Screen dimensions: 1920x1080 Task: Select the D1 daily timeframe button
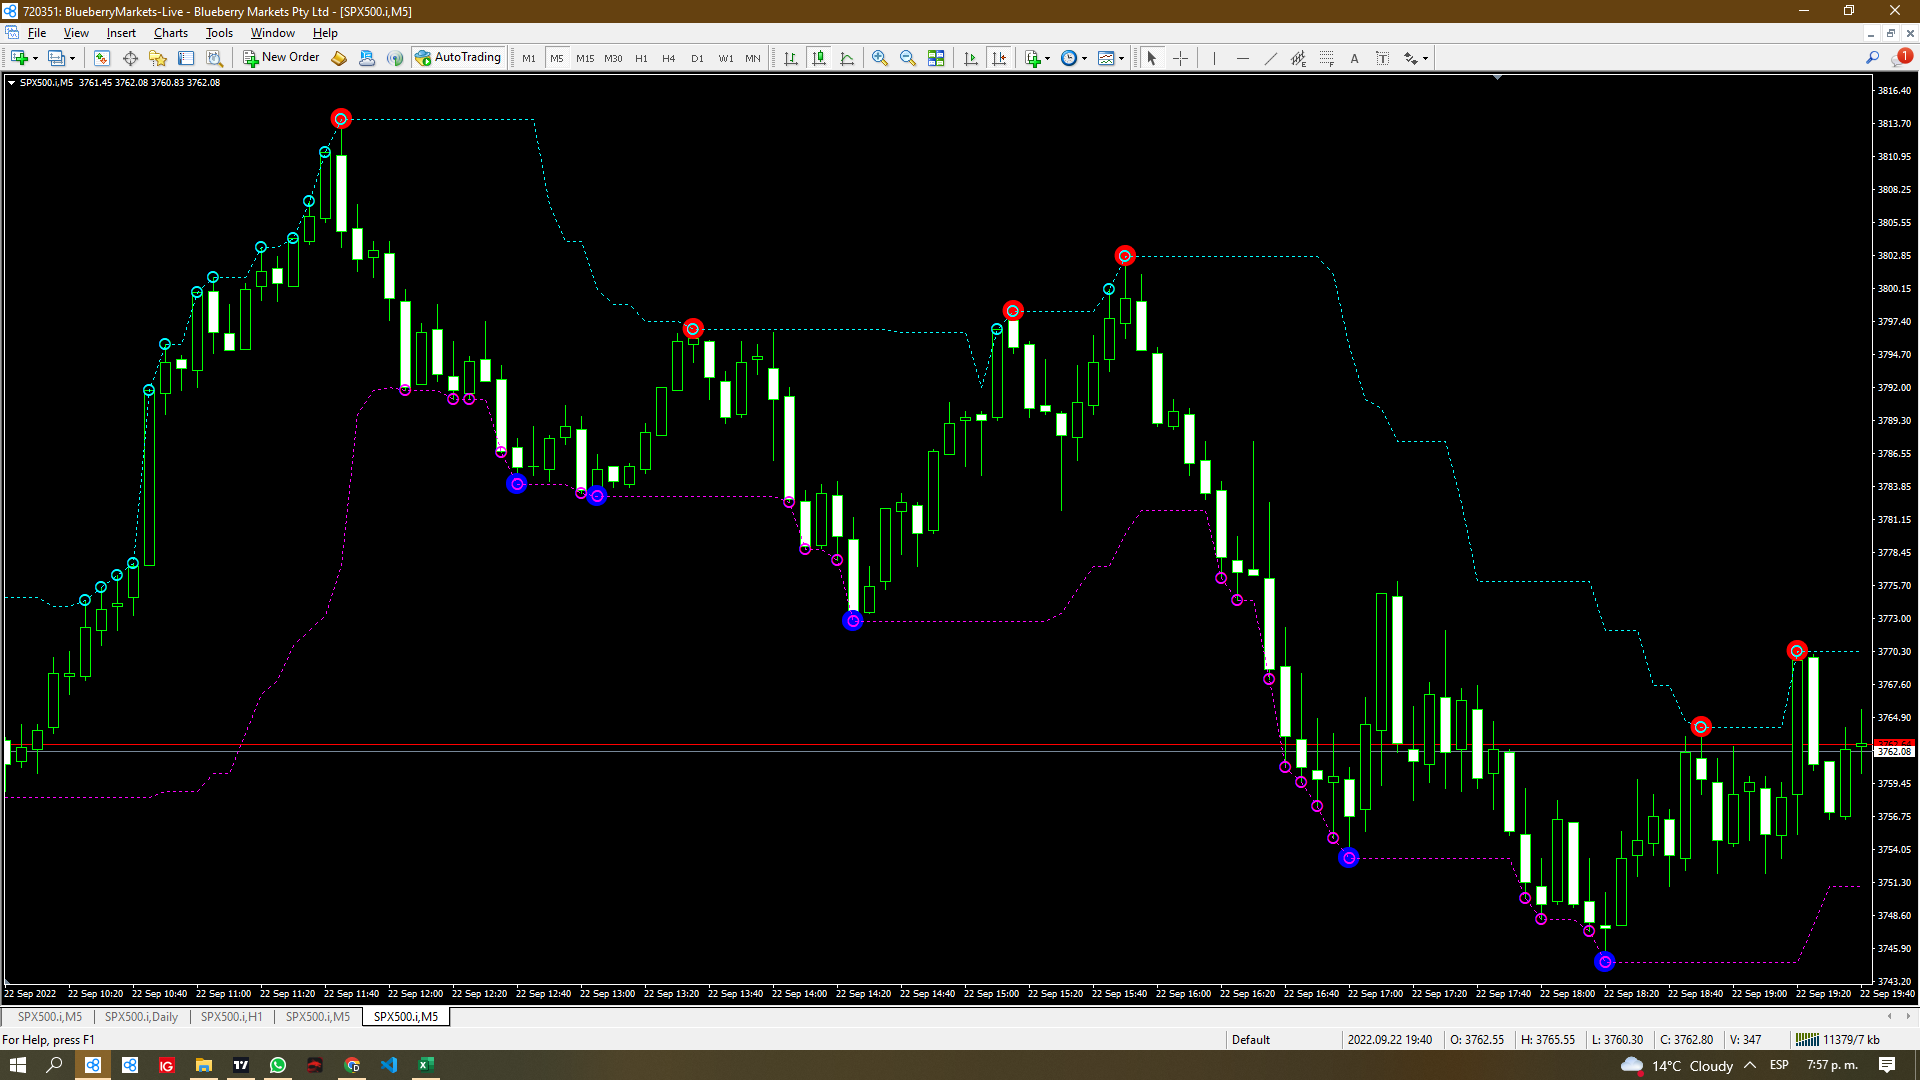pyautogui.click(x=696, y=58)
